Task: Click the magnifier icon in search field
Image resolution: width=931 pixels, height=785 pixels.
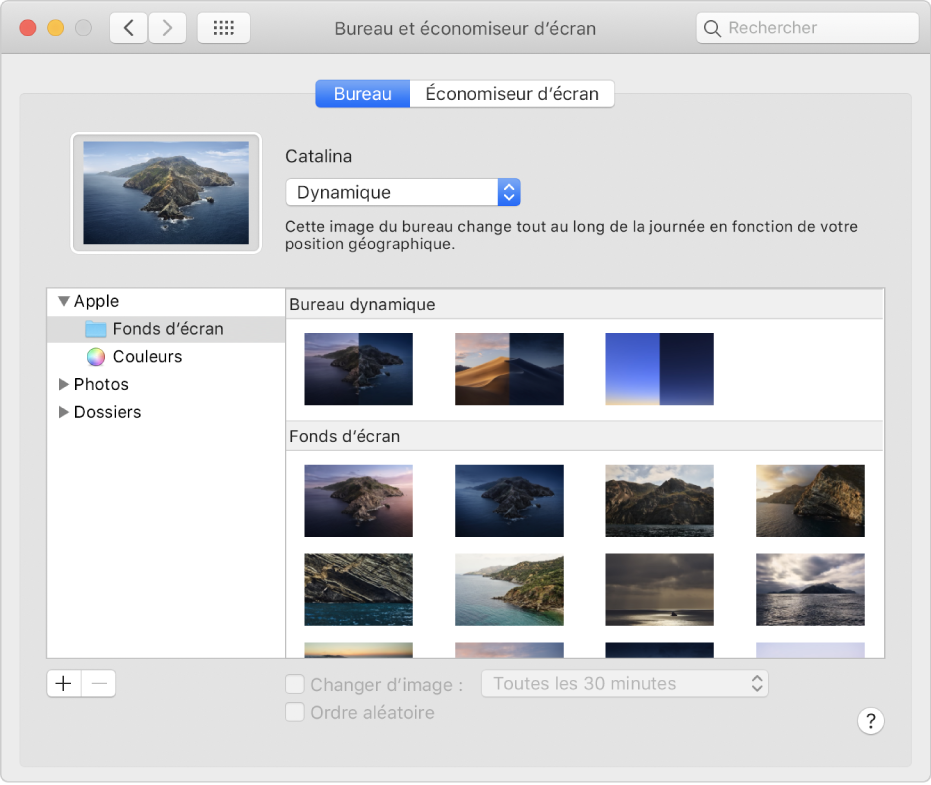Action: [x=712, y=28]
